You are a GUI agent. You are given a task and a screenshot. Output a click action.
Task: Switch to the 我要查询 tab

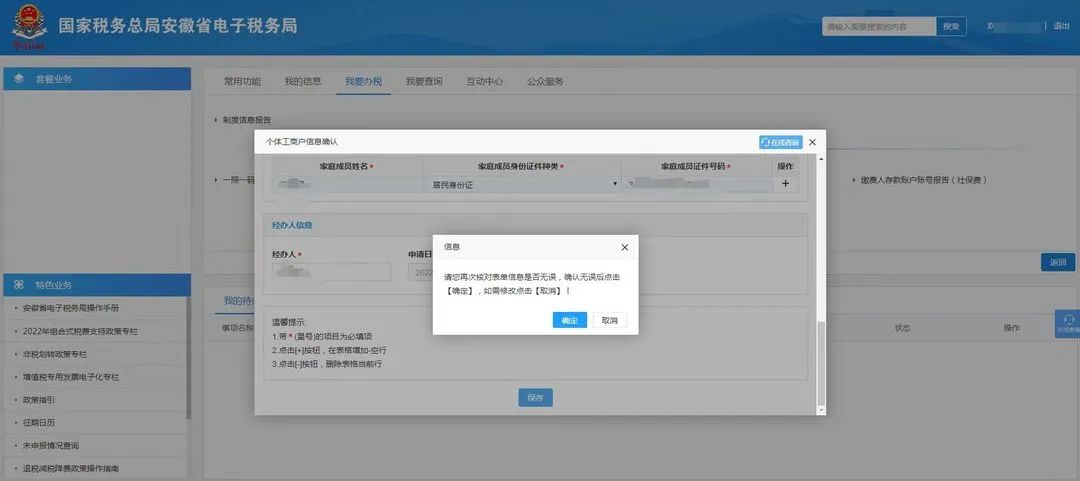tap(424, 81)
